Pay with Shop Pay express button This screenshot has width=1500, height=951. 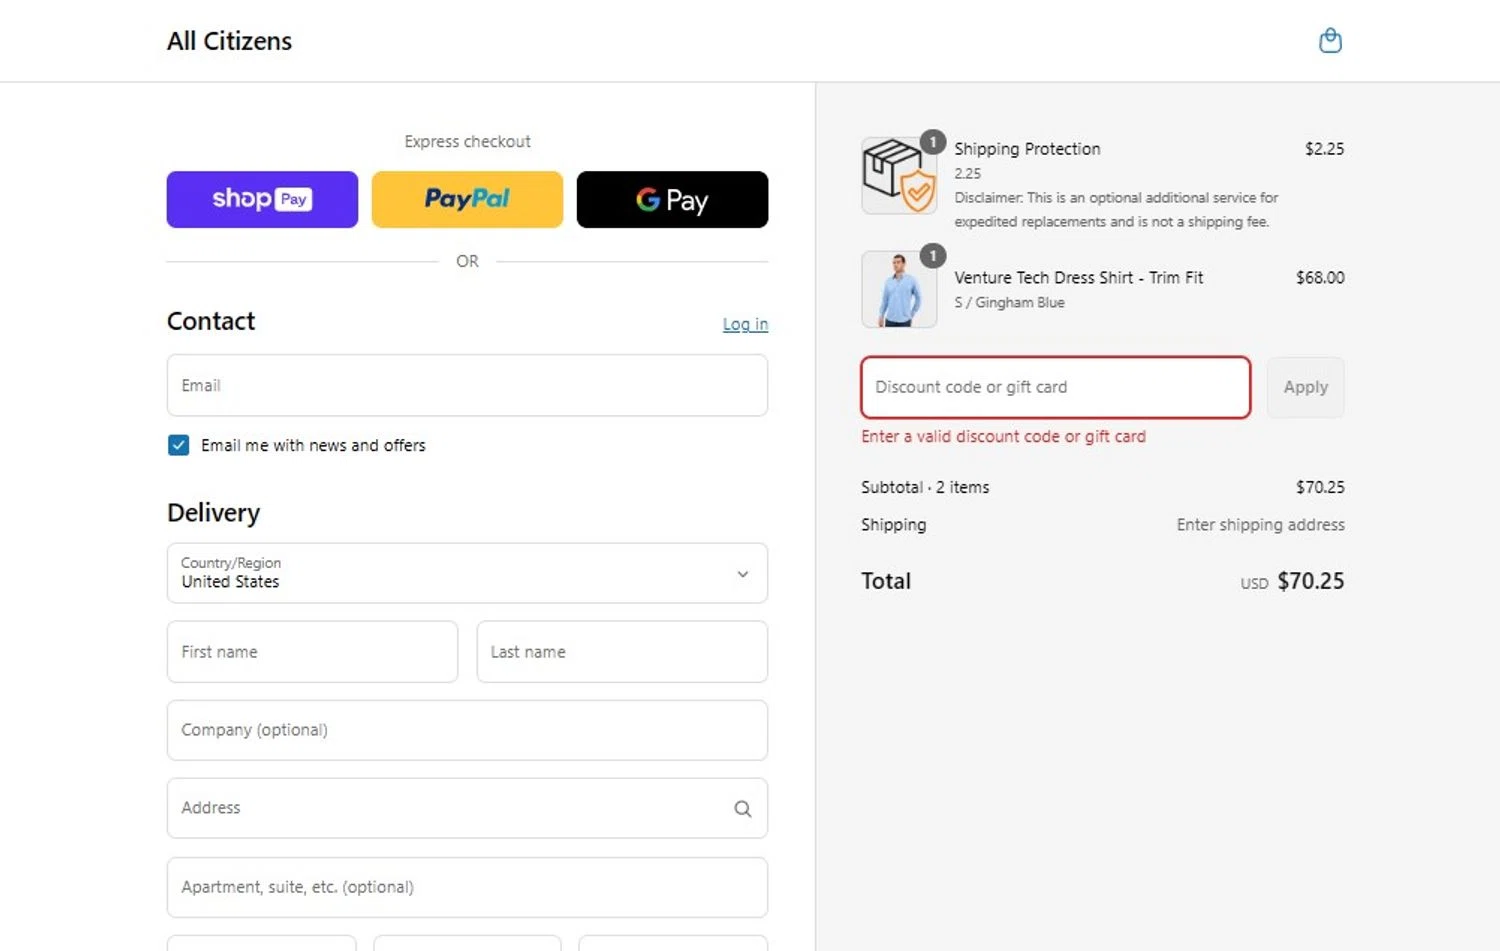click(262, 199)
